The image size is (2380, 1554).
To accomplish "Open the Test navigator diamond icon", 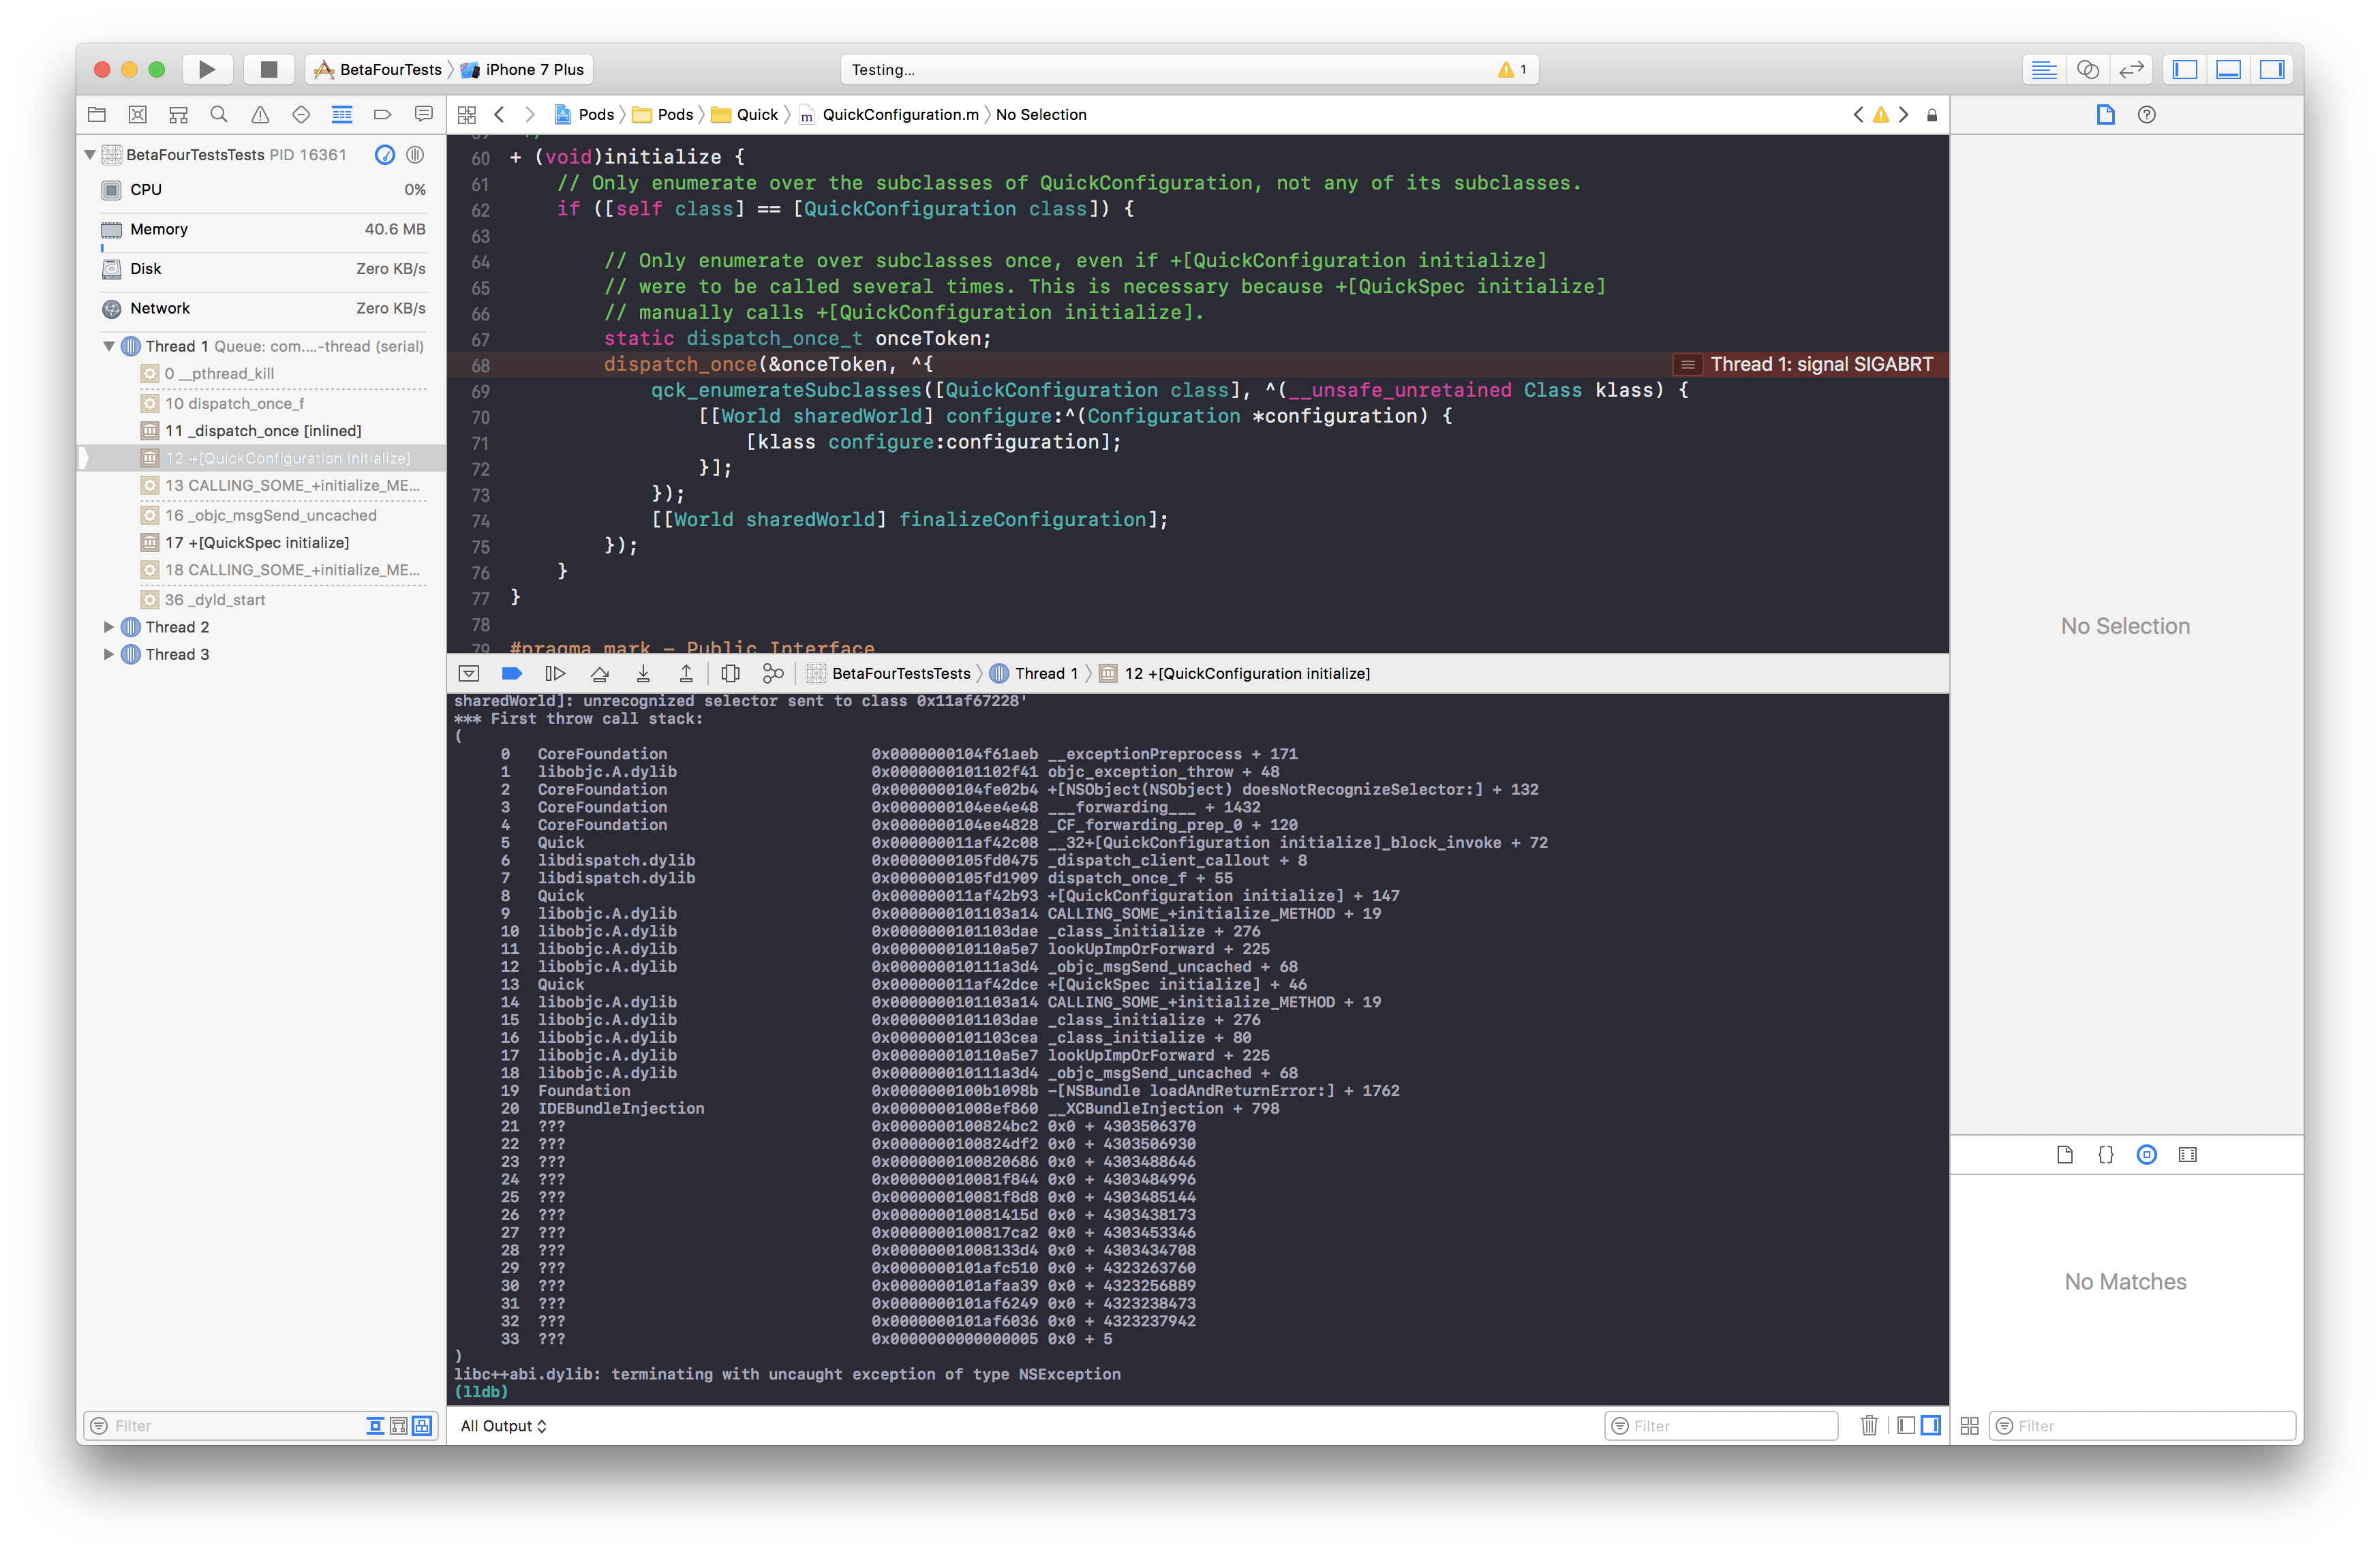I will [x=301, y=114].
